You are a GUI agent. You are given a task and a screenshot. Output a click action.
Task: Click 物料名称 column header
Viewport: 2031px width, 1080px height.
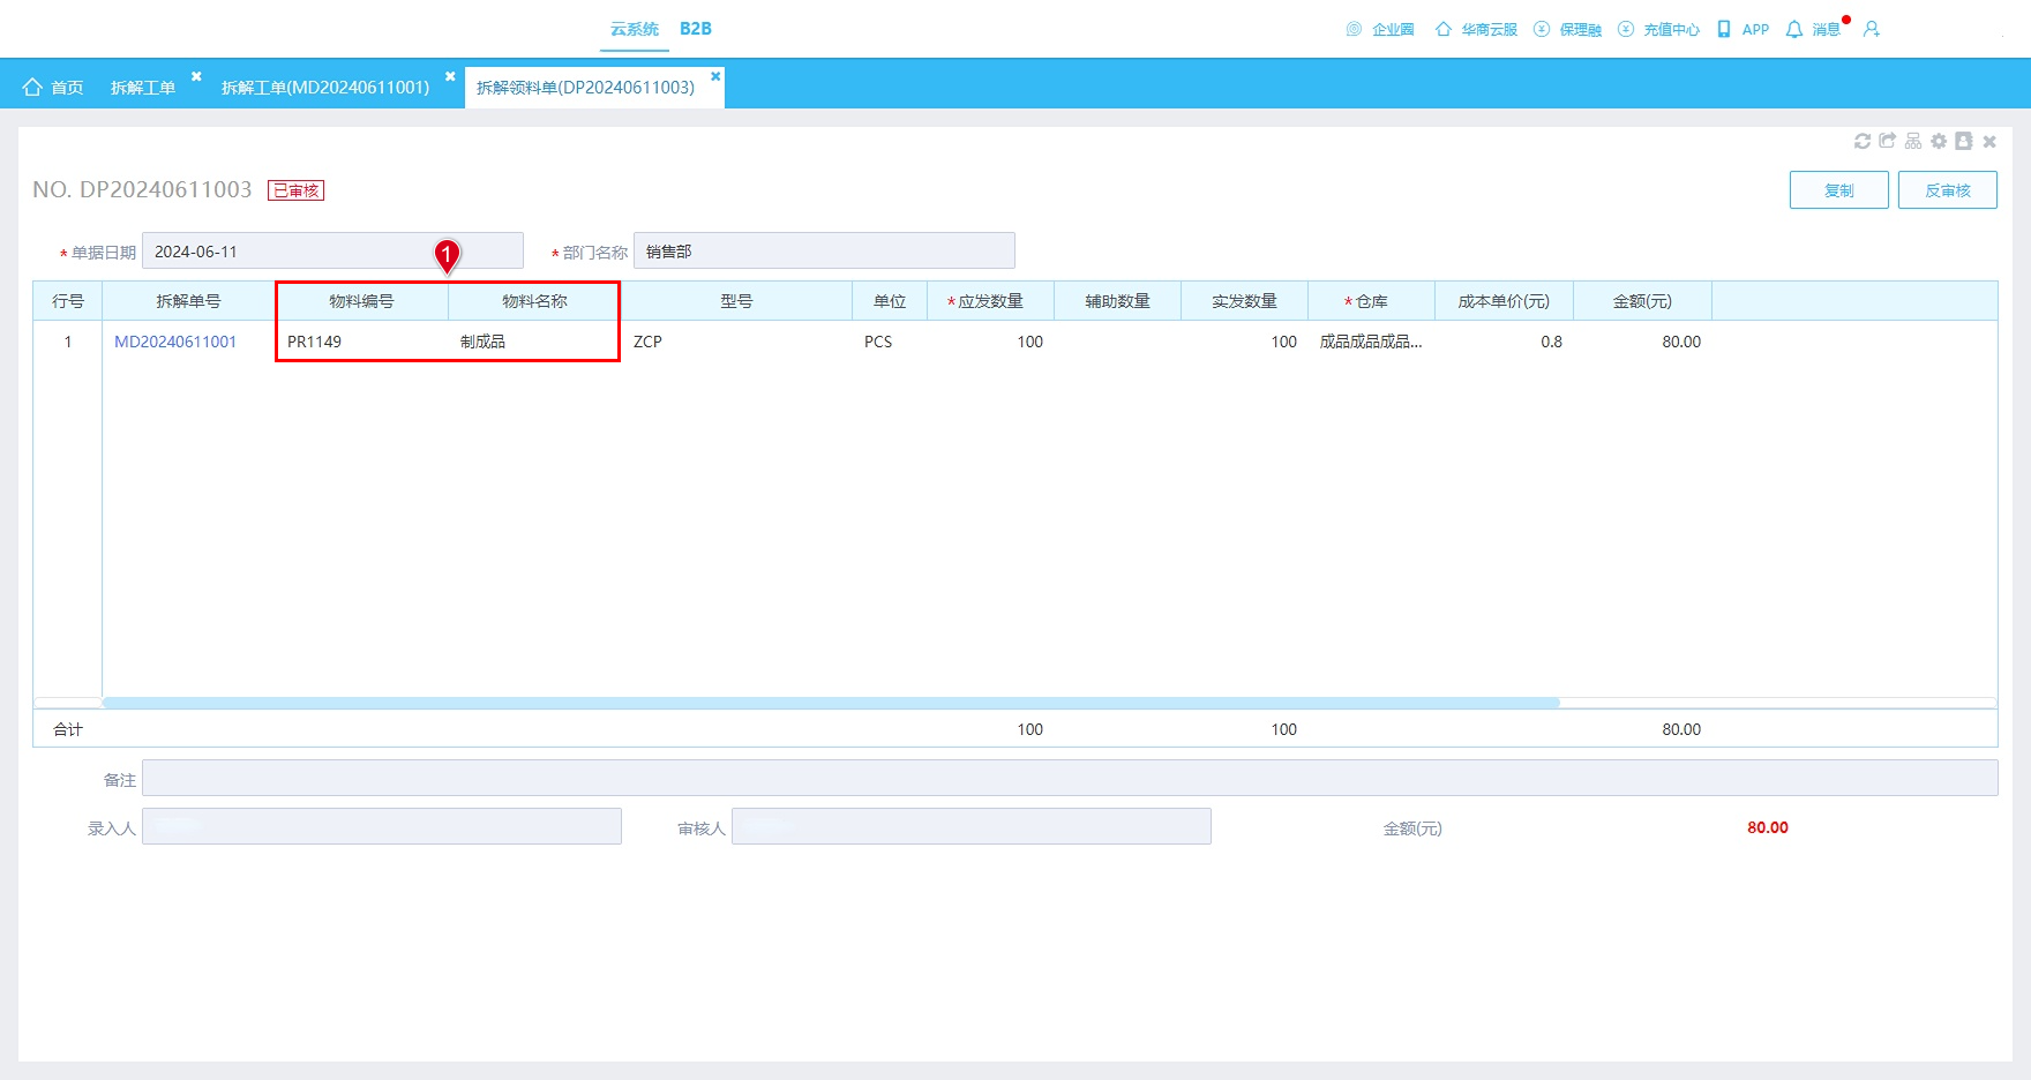click(534, 301)
